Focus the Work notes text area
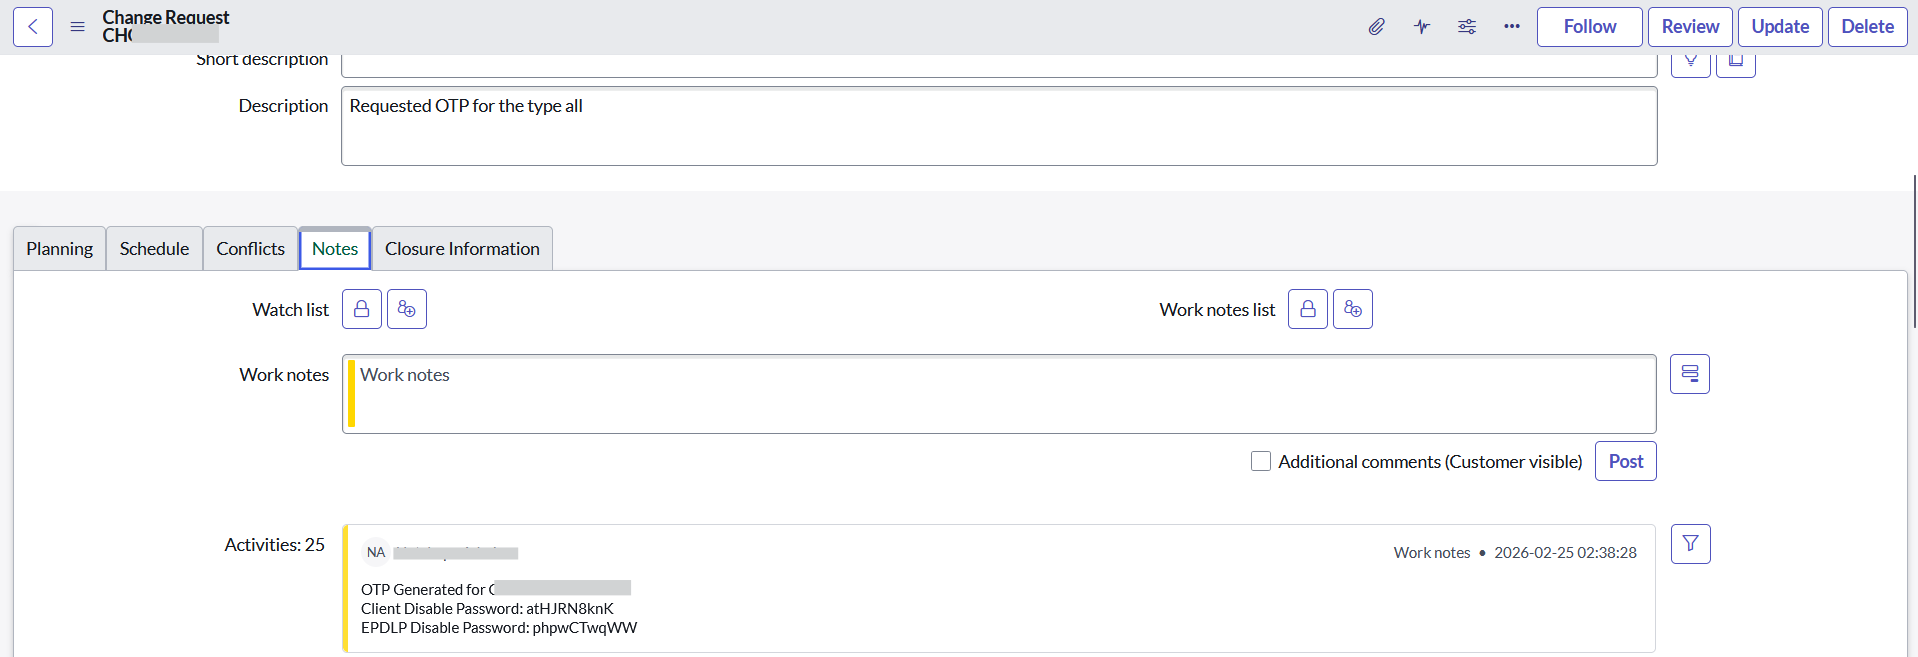Screen dimensions: 1918x657 coord(999,394)
